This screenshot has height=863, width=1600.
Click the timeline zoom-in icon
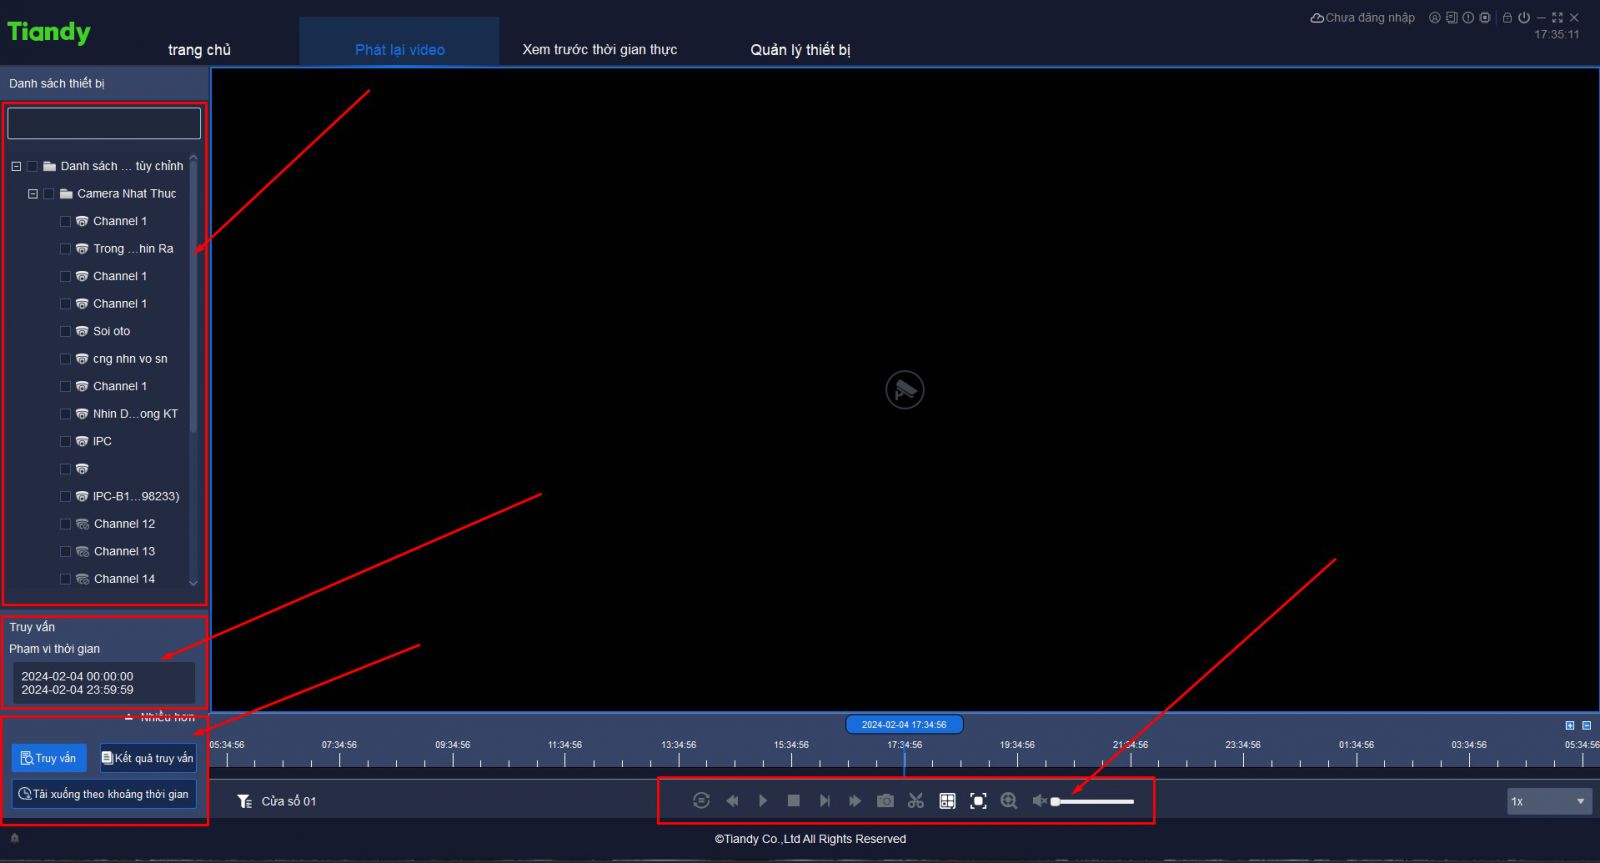point(1569,725)
